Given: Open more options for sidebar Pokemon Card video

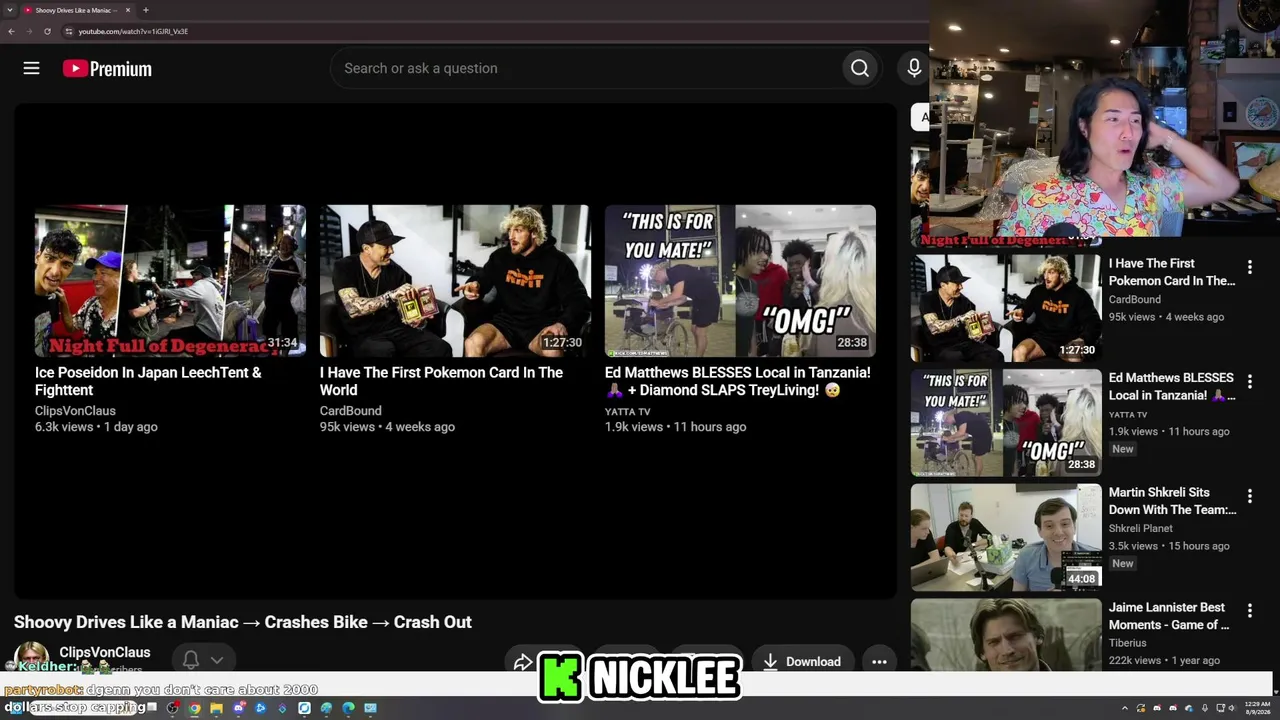Looking at the screenshot, I should [x=1249, y=267].
